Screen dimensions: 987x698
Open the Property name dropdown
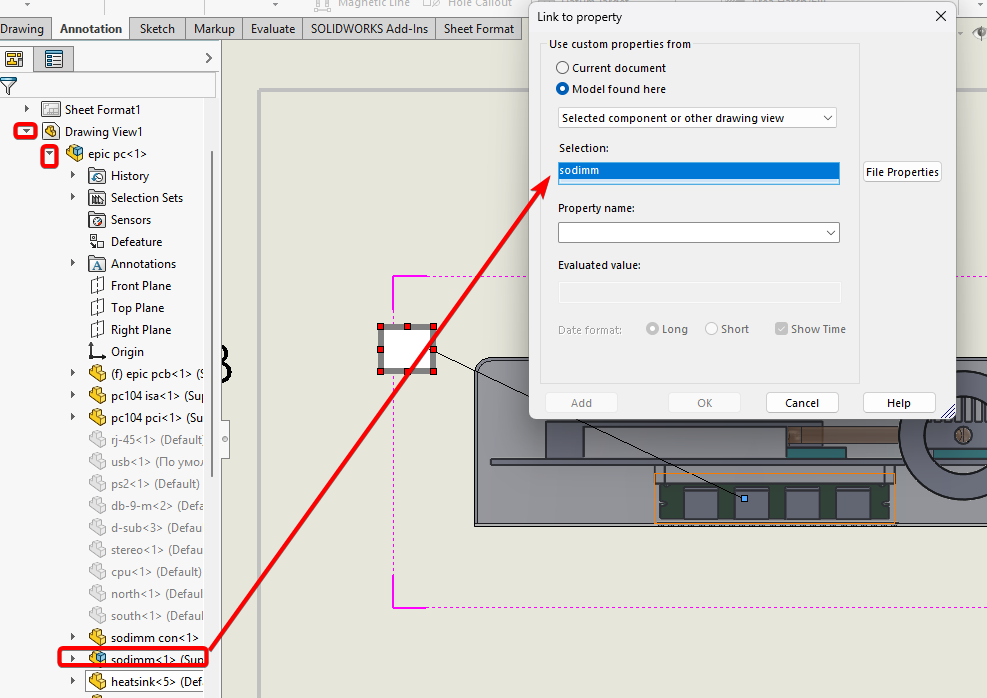[x=699, y=232]
